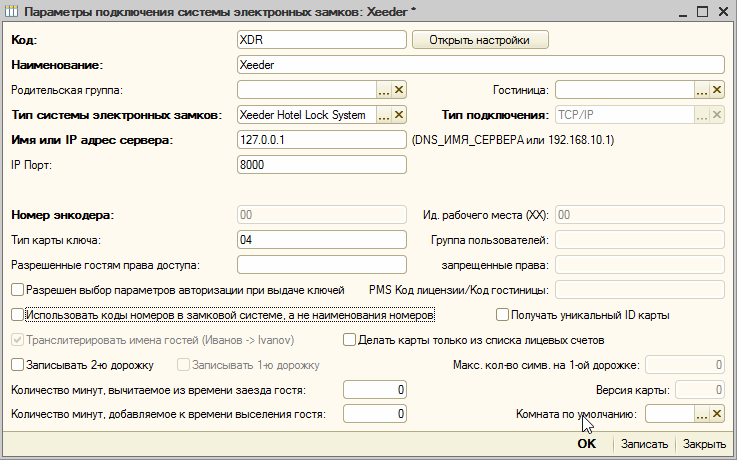The width and height of the screenshot is (737, 460).
Task: Click the Гостиница input field
Action: (625, 90)
